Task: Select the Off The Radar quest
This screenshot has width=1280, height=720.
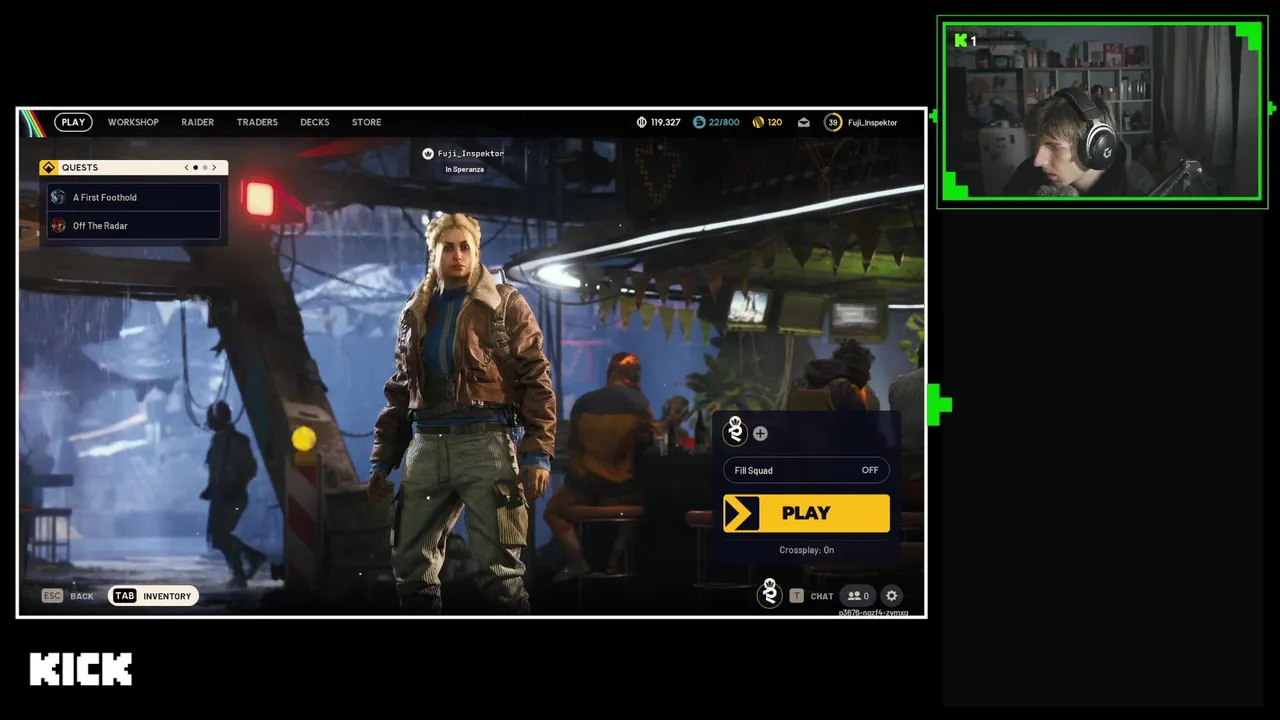Action: 133,225
